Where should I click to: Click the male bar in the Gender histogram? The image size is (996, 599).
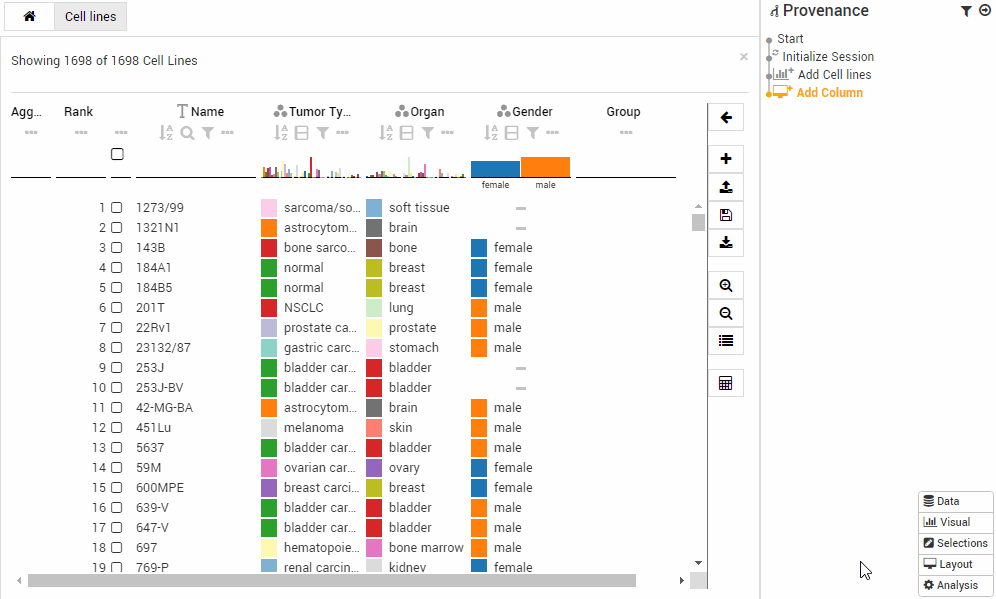[x=546, y=165]
